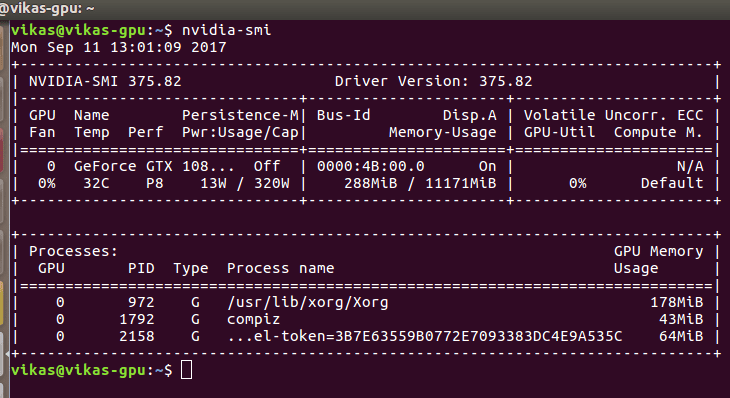The width and height of the screenshot is (730, 398).
Task: Click the Volatile Uncorr. ECC header
Action: coord(614,115)
